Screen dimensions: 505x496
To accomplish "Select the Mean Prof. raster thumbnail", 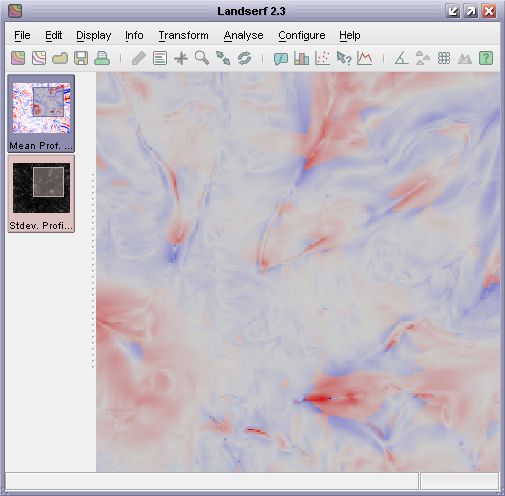I will click(41, 113).
